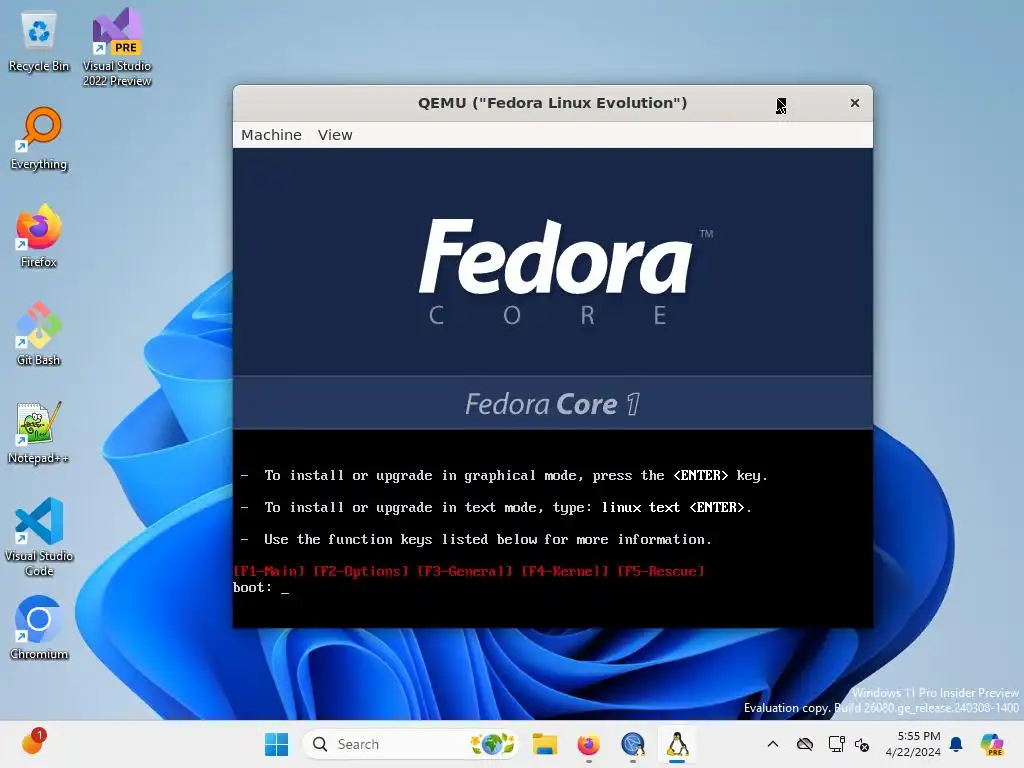Open Recycle Bin desktop icon
Viewport: 1024px width, 768px height.
pos(39,42)
